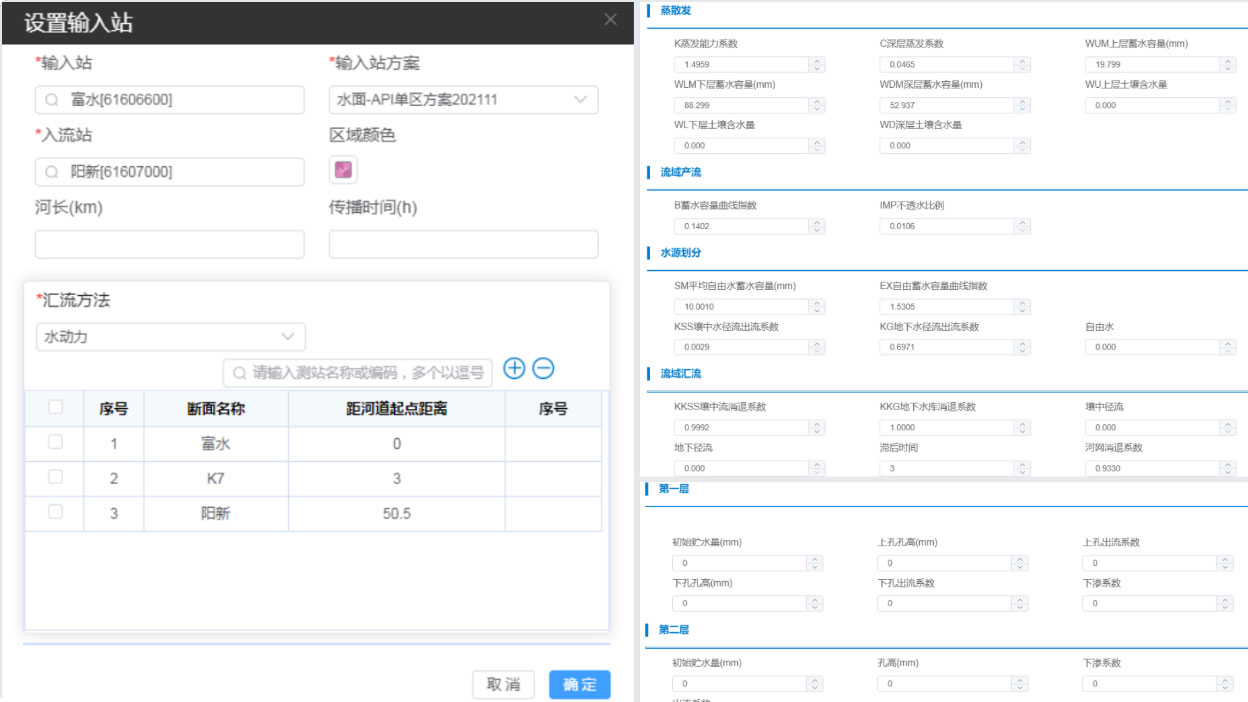Click the 距河道起点距离 column header
Screen dimensions: 1248x702
click(397, 408)
